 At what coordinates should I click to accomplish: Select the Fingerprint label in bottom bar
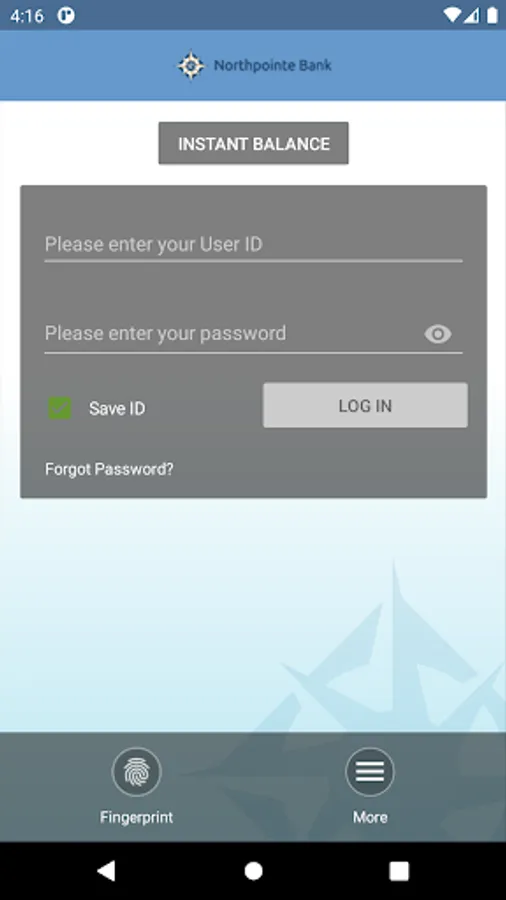tap(137, 817)
